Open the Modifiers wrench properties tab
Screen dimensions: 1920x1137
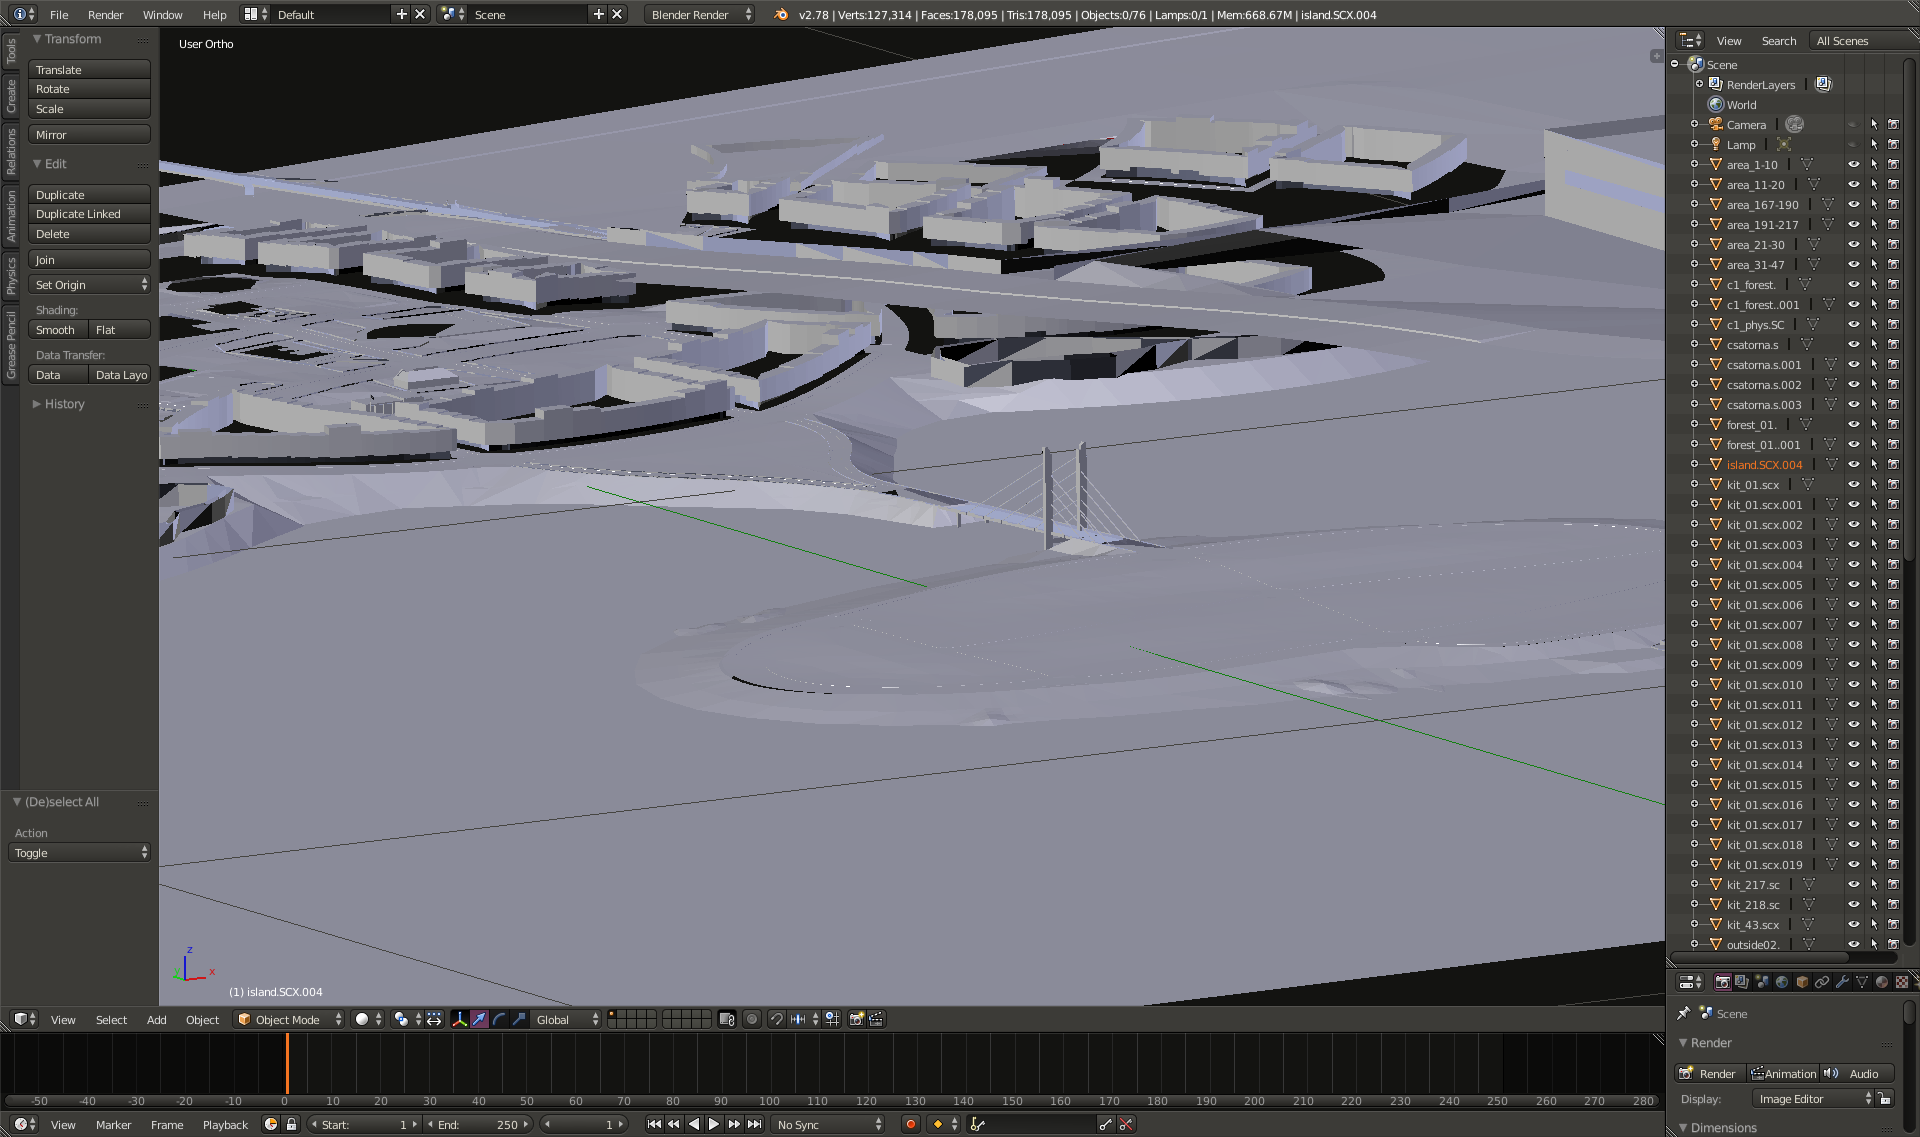(x=1842, y=982)
